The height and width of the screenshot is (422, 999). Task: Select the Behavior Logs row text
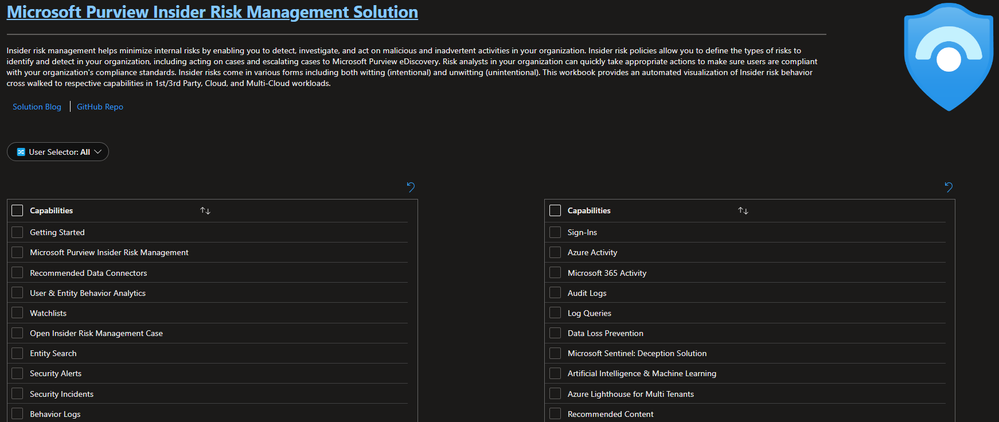tap(55, 414)
